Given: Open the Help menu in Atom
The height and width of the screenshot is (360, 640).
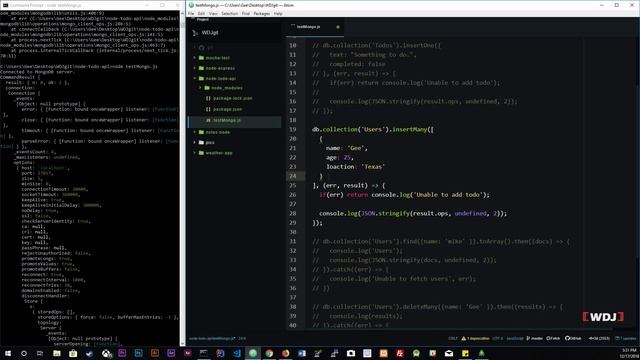Looking at the screenshot, I should 278,13.
